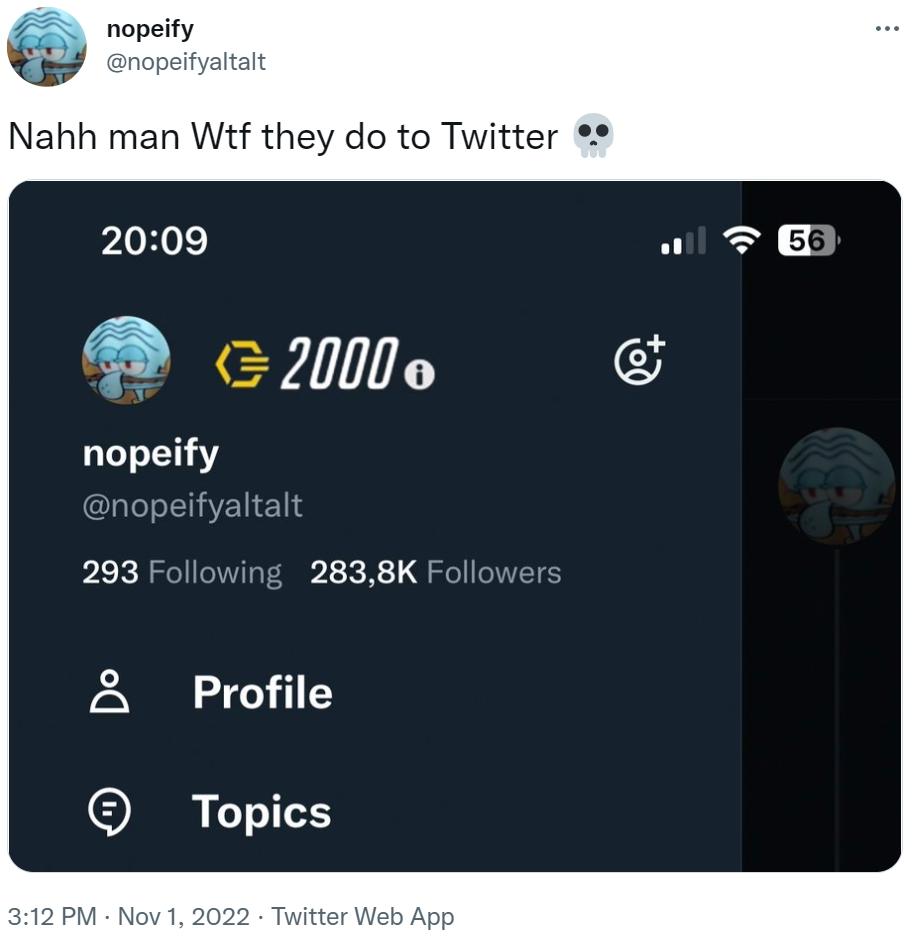Click the drawer profile picture of nopeify
This screenshot has width=912, height=944.
125,362
